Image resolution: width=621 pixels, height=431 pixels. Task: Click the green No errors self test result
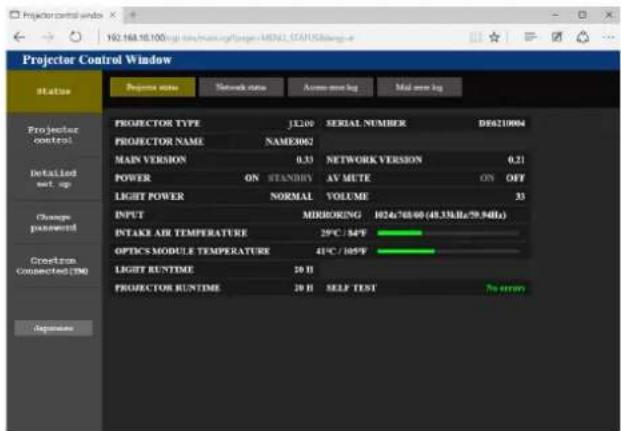pyautogui.click(x=506, y=288)
